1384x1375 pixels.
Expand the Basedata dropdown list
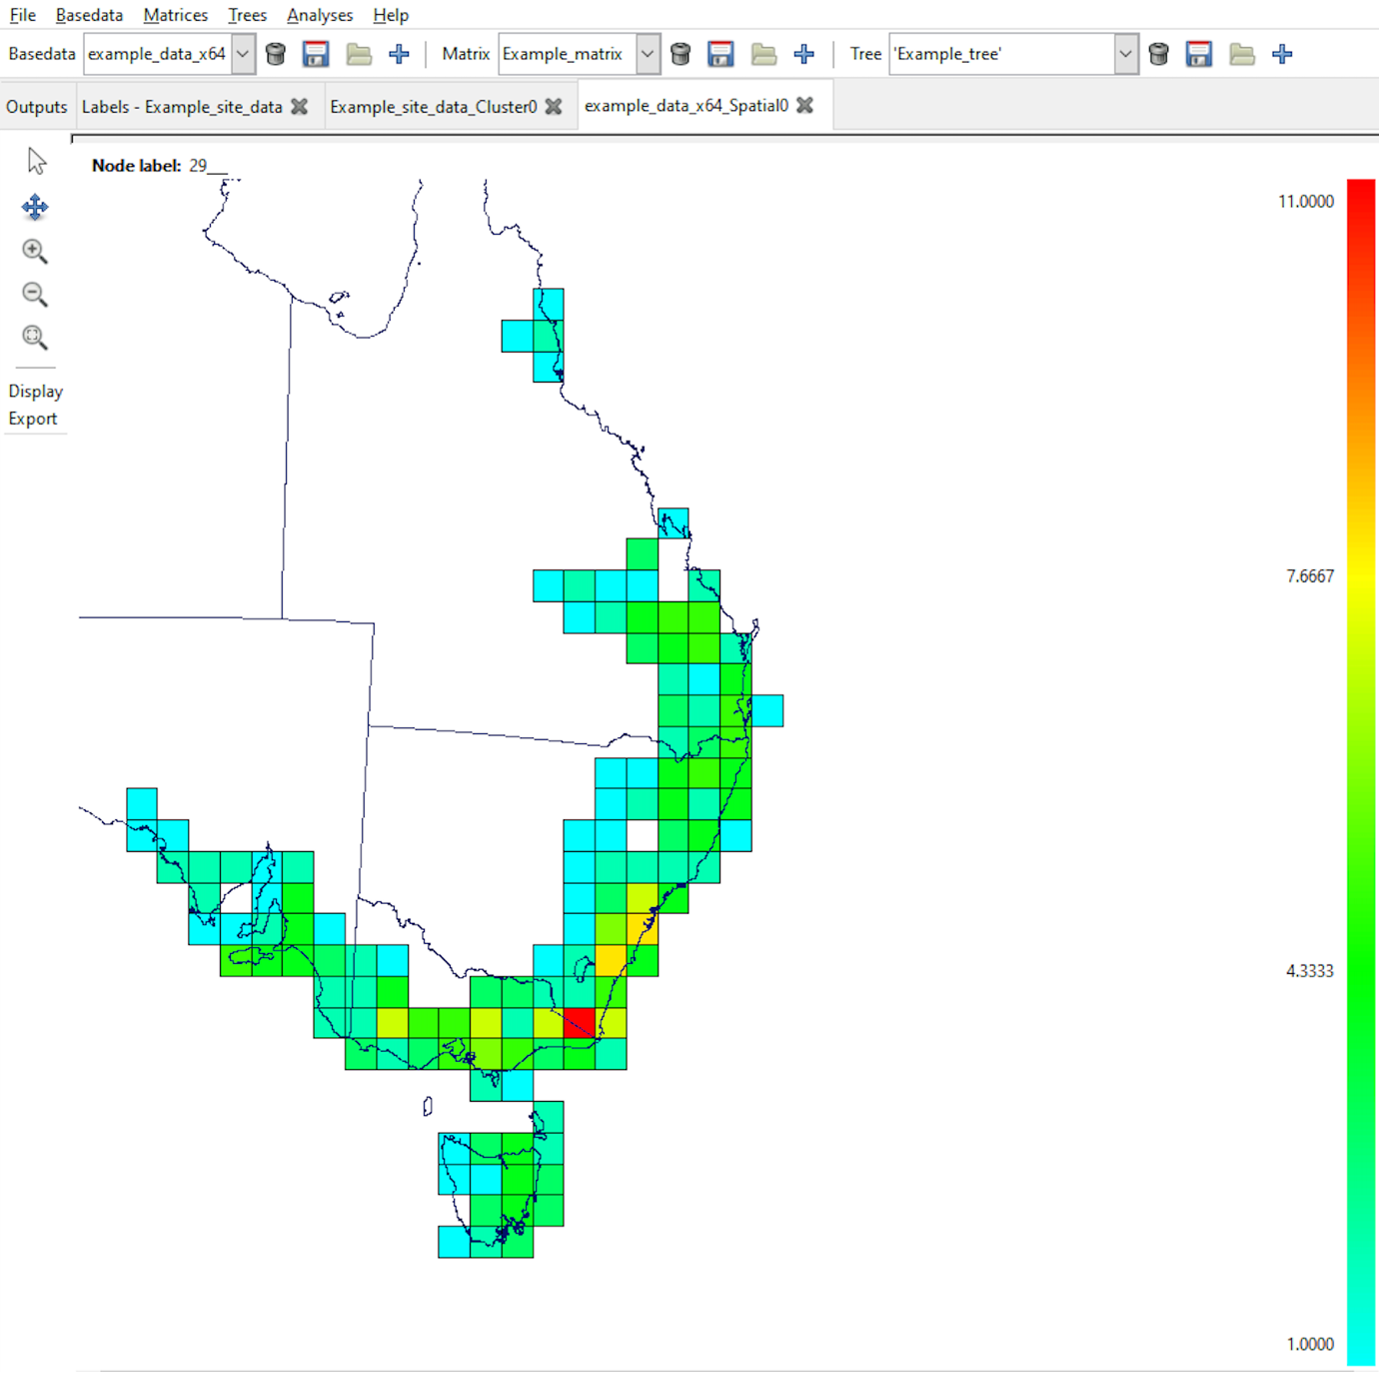coord(243,54)
